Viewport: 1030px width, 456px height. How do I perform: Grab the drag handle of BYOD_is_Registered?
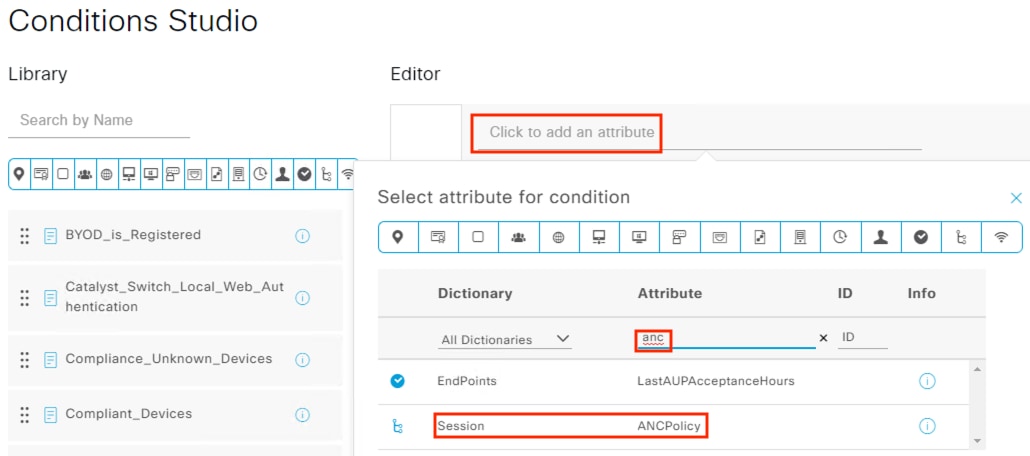point(24,236)
